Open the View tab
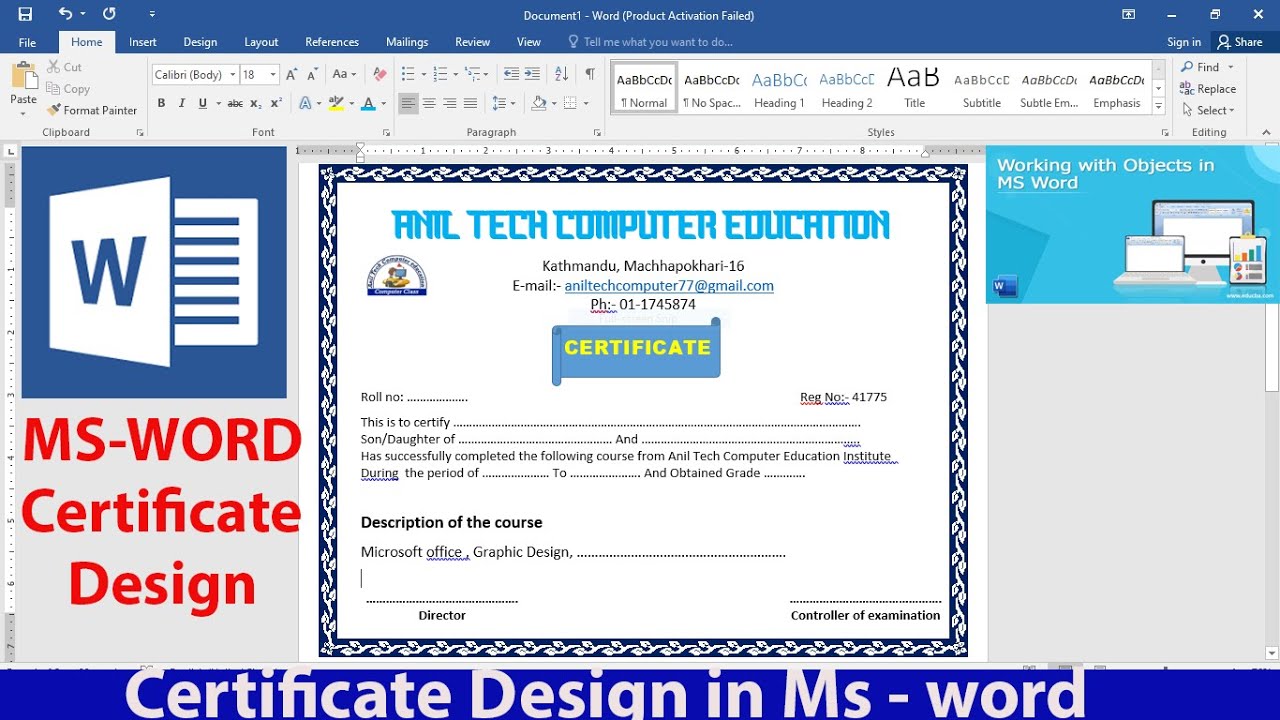 click(x=529, y=42)
